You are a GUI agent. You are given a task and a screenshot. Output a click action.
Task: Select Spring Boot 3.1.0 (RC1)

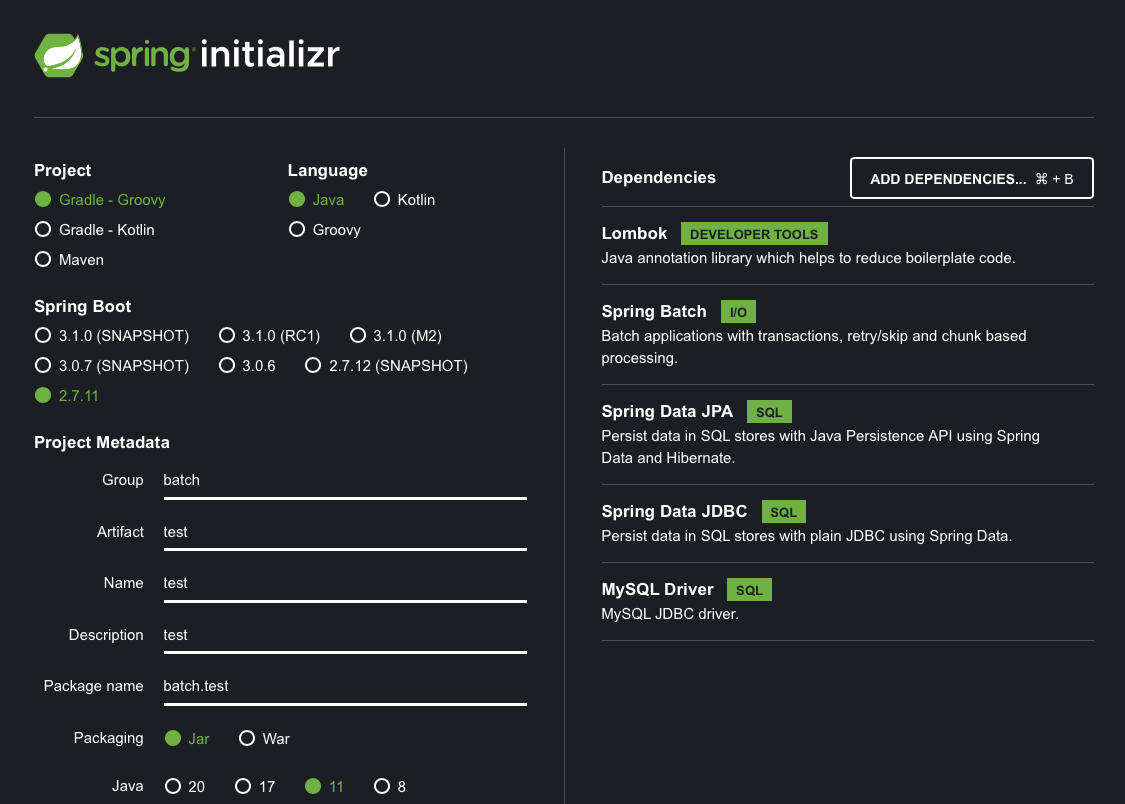click(x=270, y=336)
